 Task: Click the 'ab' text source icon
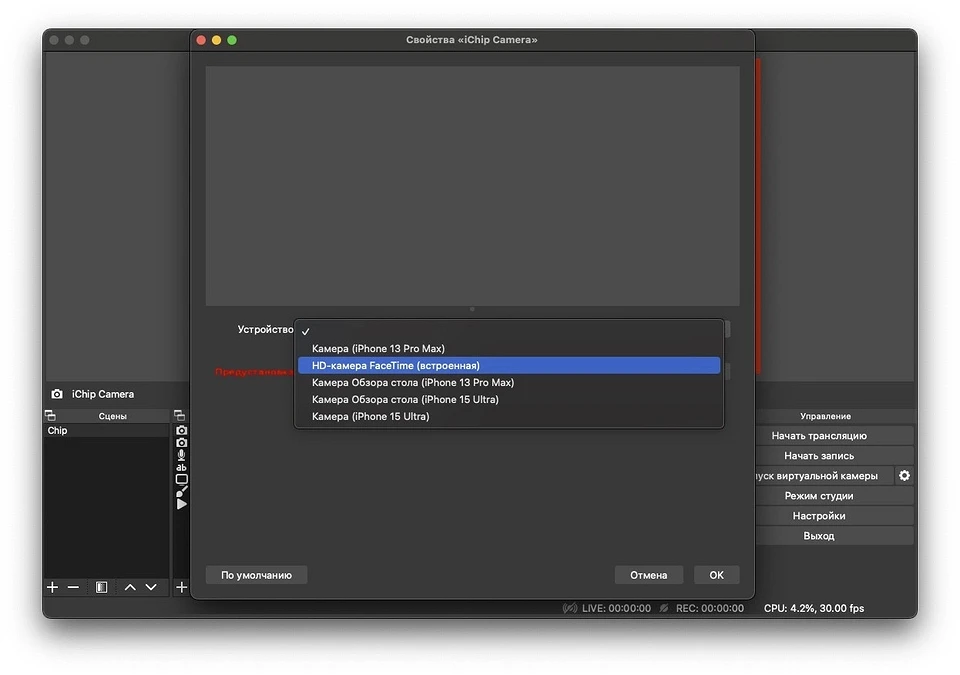coord(181,467)
